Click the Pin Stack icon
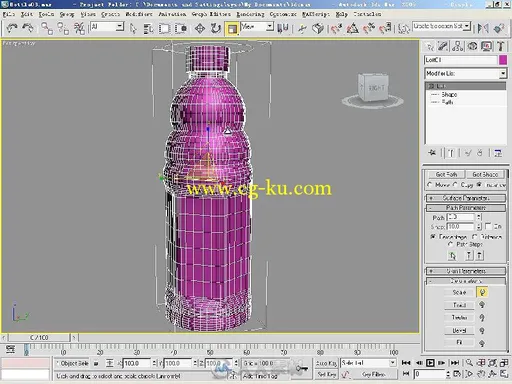The image size is (512, 384). pyautogui.click(x=432, y=153)
